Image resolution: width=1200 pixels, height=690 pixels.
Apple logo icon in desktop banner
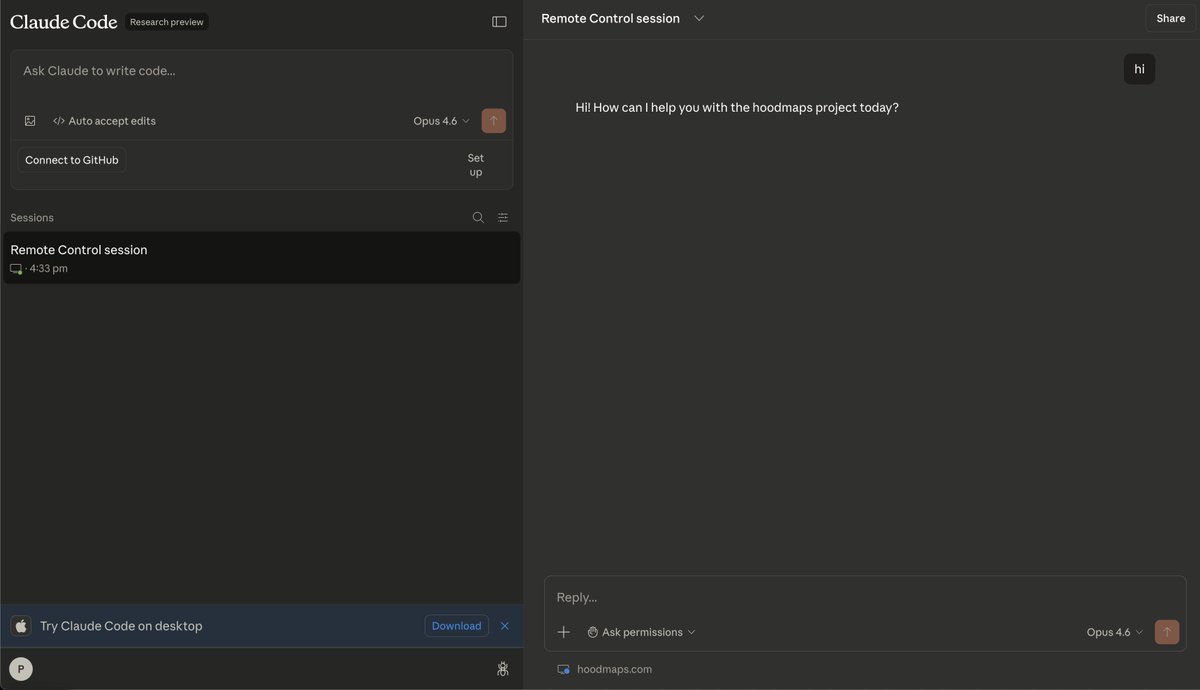click(x=21, y=626)
